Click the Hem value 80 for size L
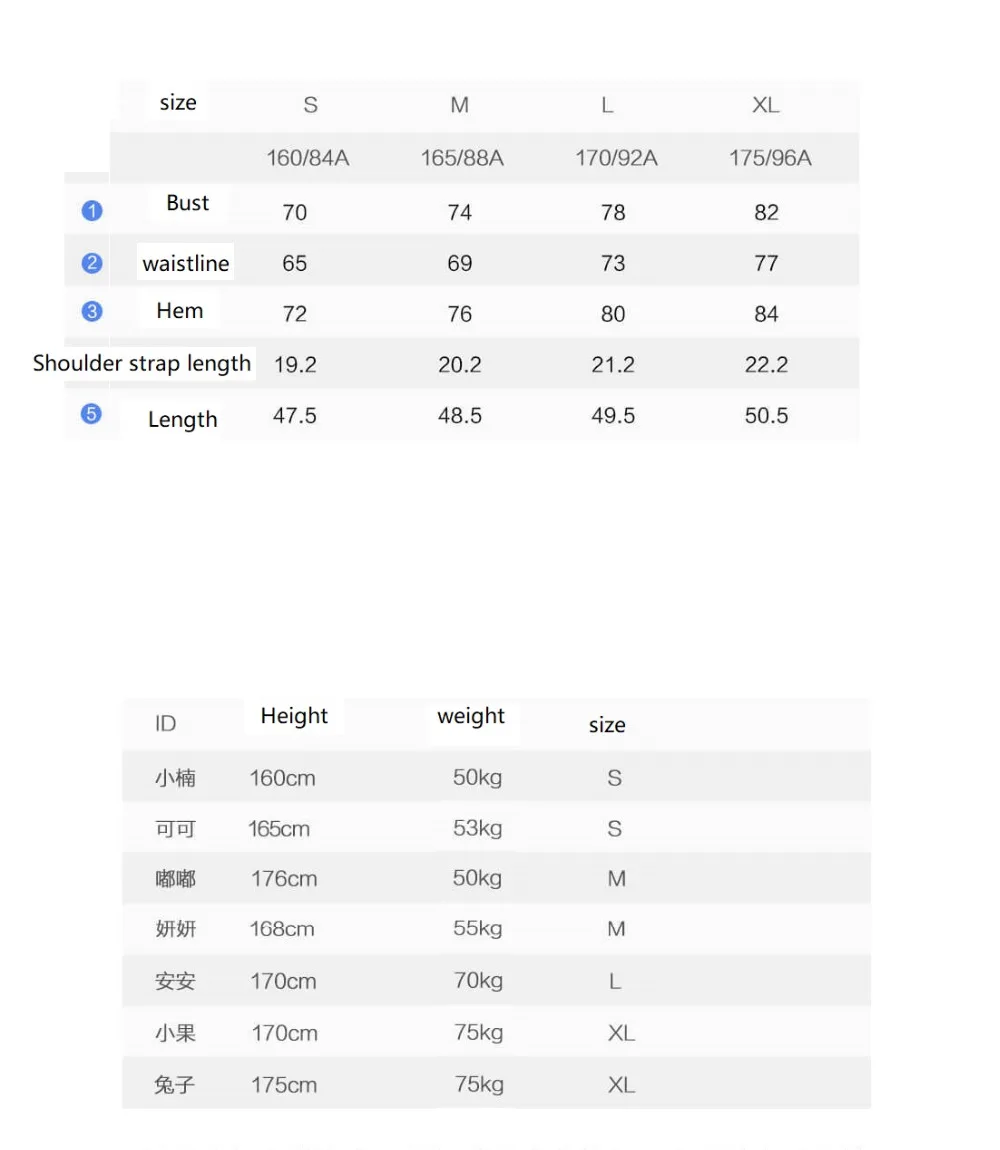Viewport: 1000px width, 1150px height. [x=613, y=314]
